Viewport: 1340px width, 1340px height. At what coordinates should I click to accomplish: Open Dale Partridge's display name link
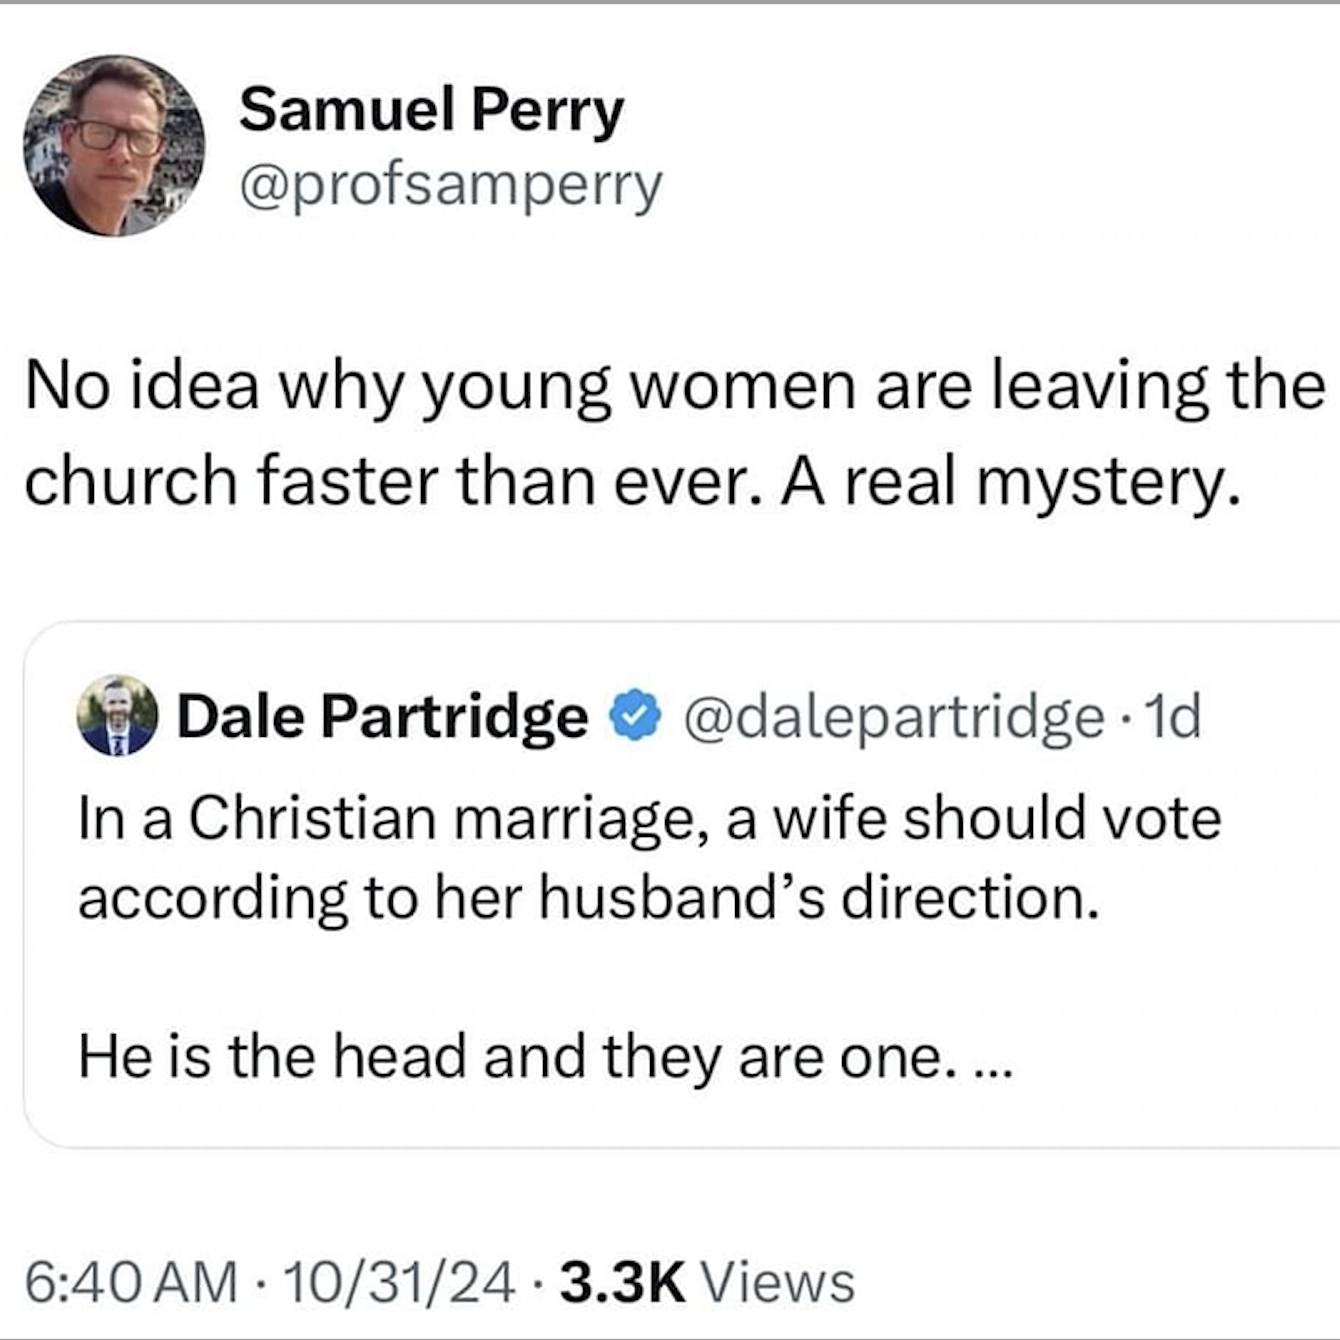382,716
